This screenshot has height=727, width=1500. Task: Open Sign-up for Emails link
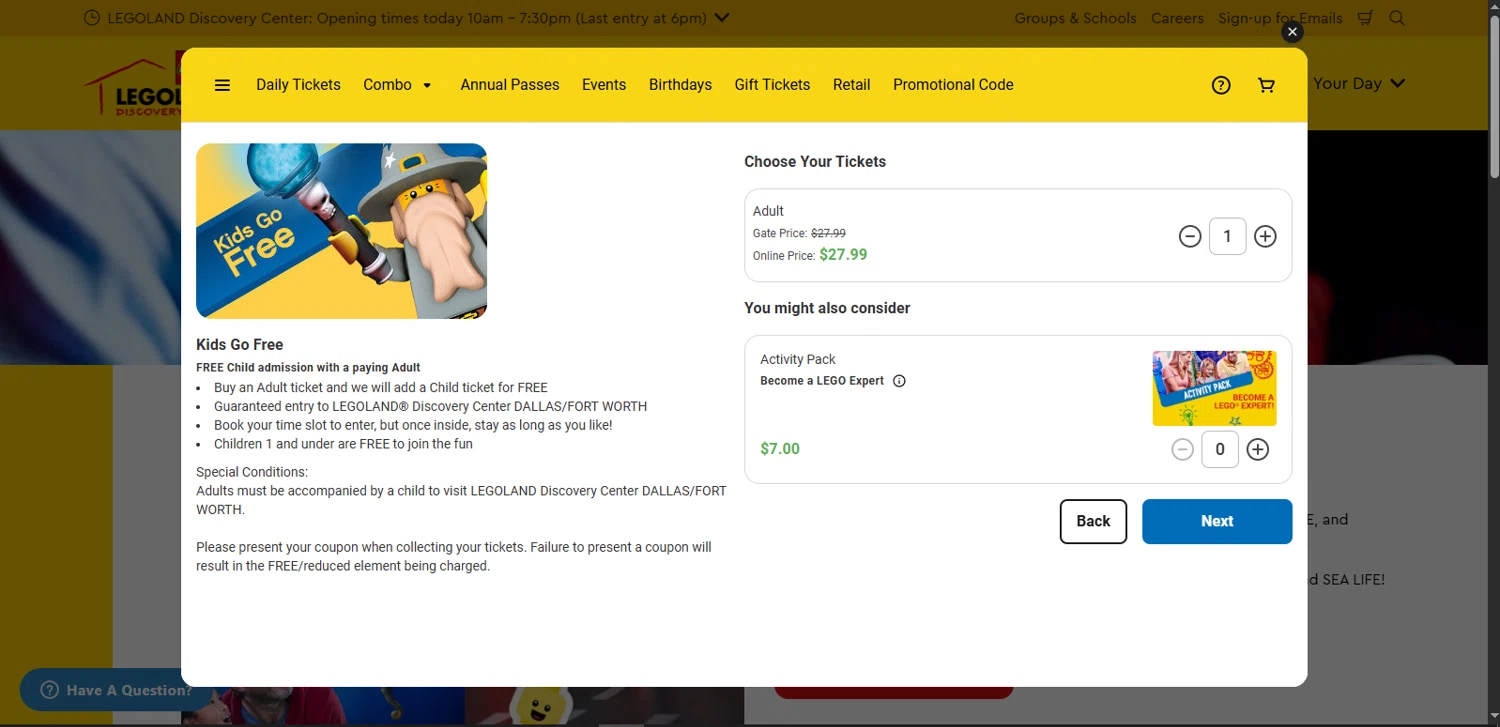[x=1280, y=18]
